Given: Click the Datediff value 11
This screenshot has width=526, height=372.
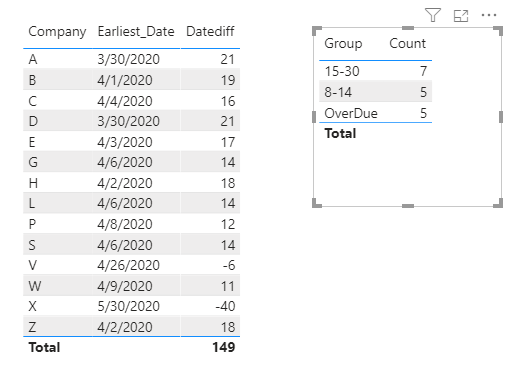Looking at the screenshot, I should pos(228,286).
